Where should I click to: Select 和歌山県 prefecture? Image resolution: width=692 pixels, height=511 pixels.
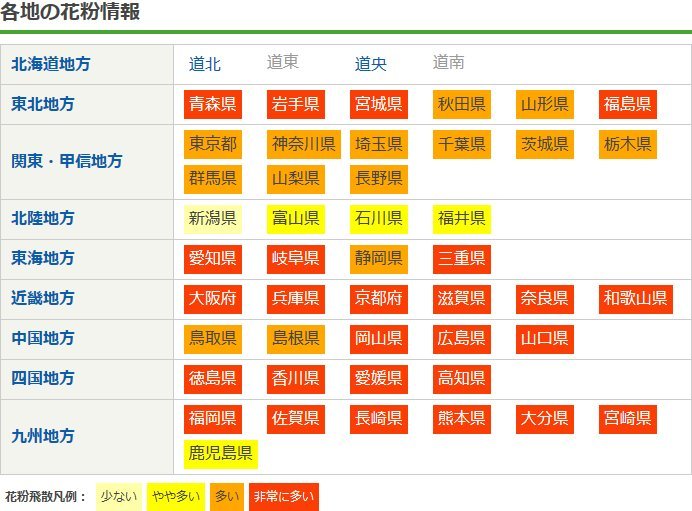tap(635, 298)
